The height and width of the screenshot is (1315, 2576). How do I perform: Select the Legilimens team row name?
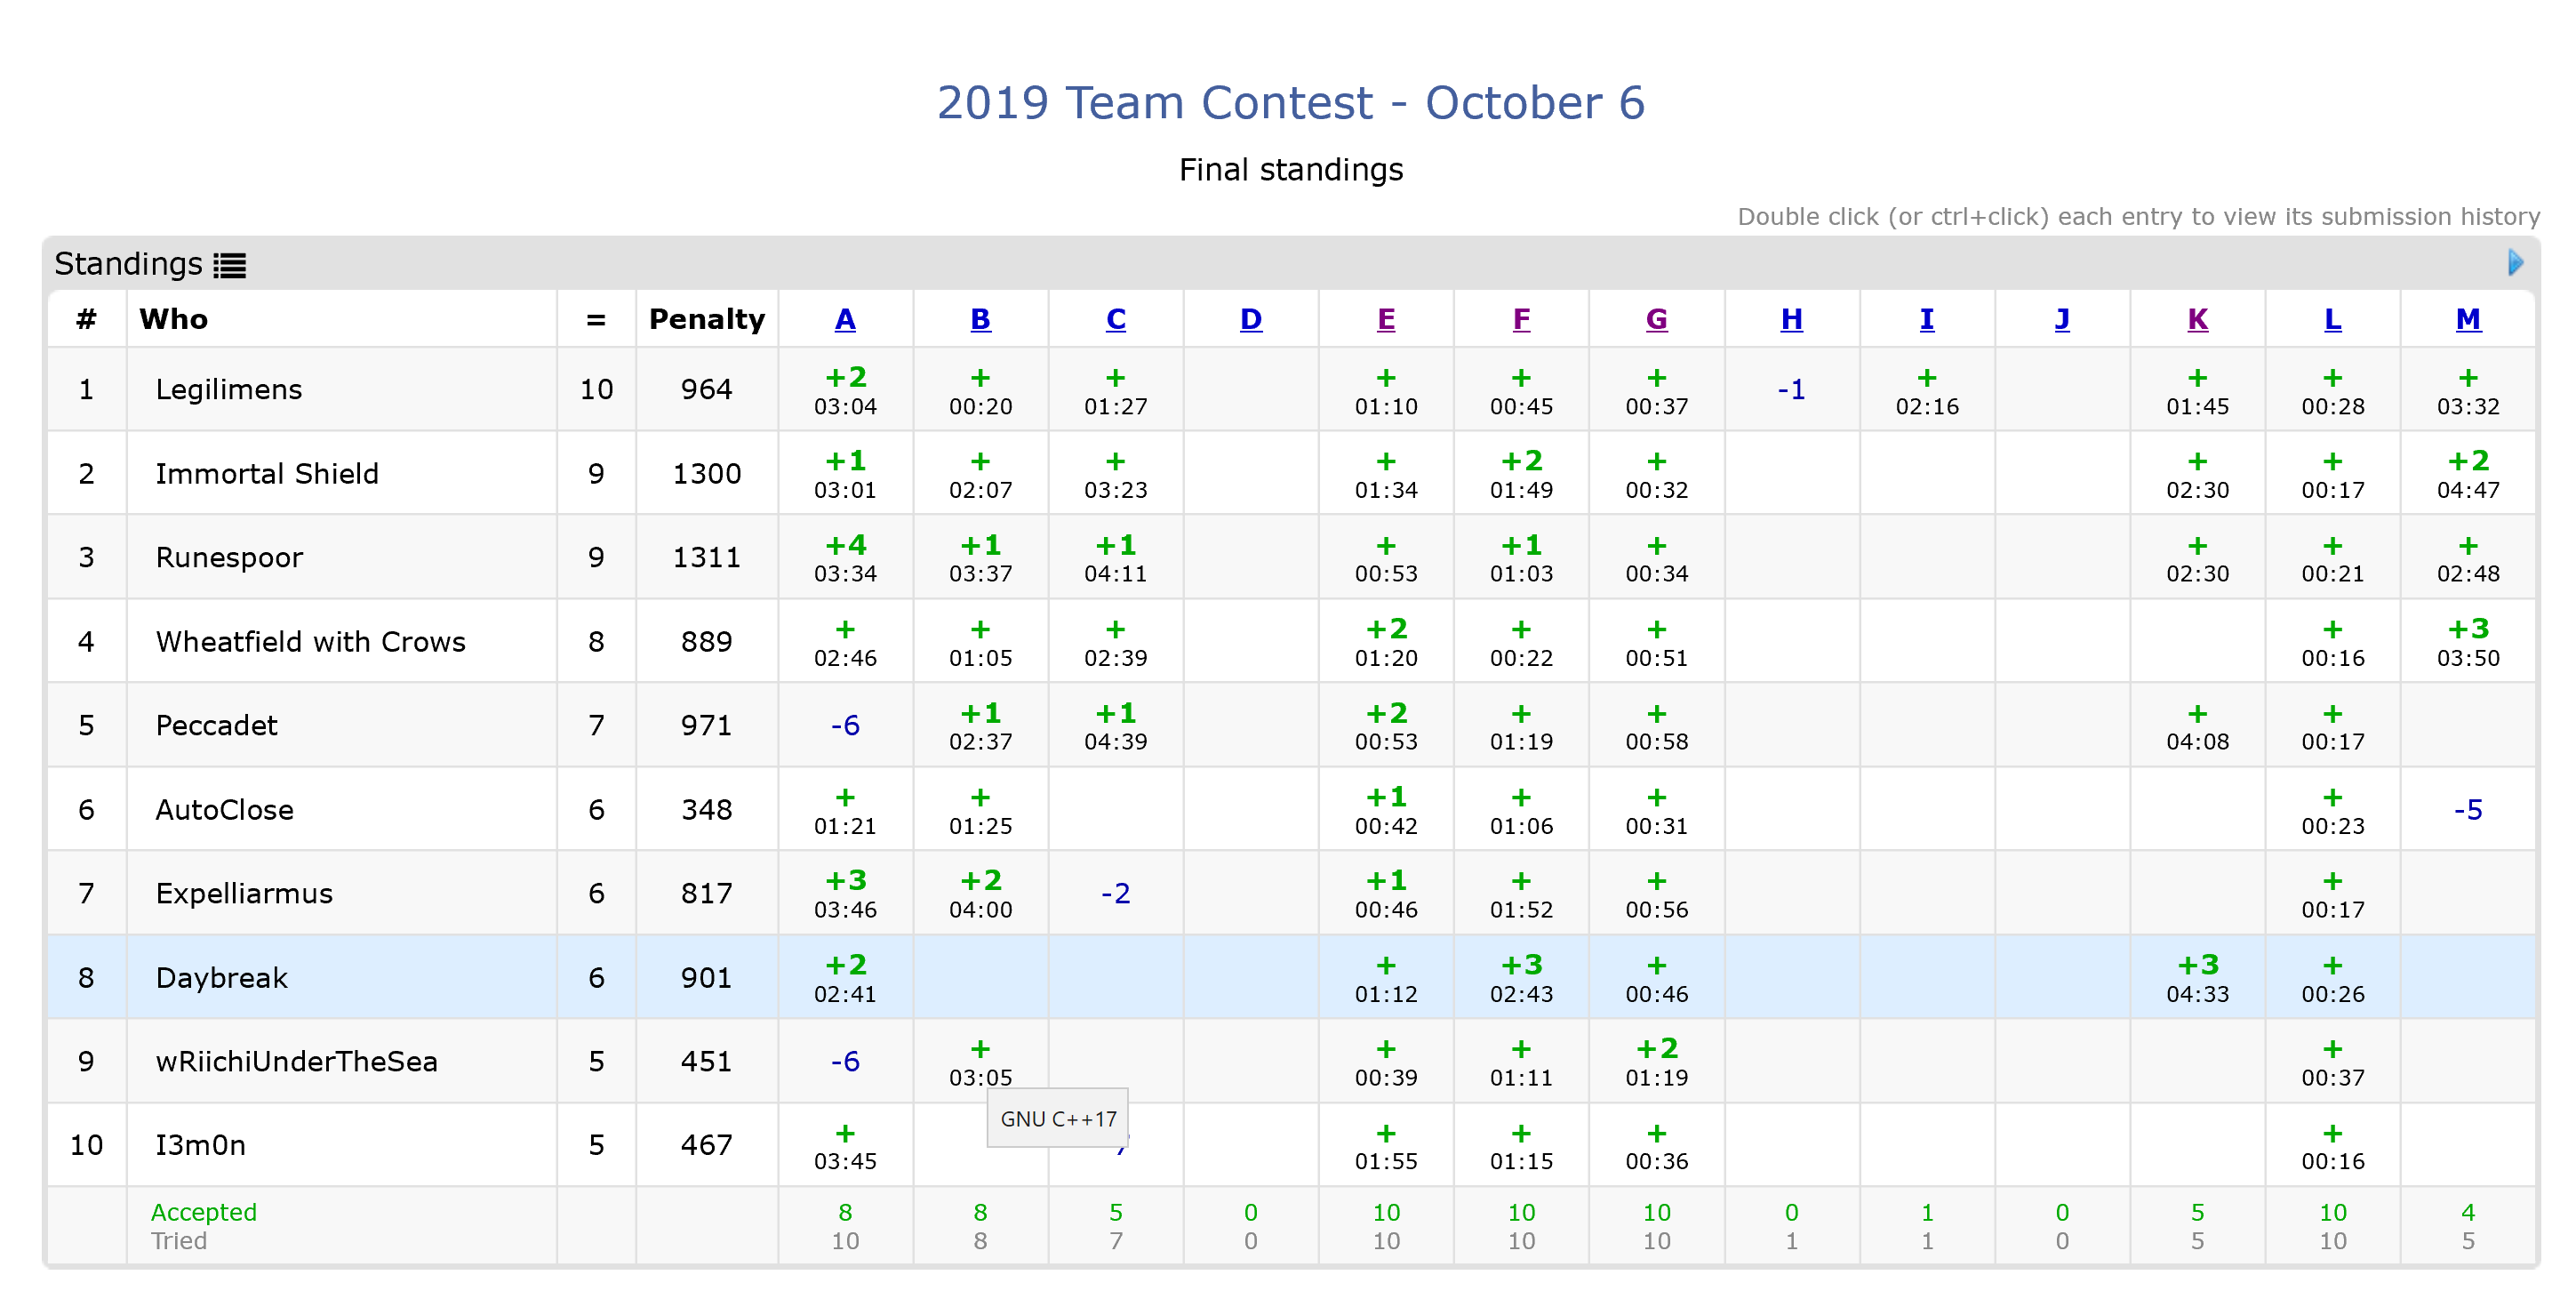pyautogui.click(x=229, y=389)
